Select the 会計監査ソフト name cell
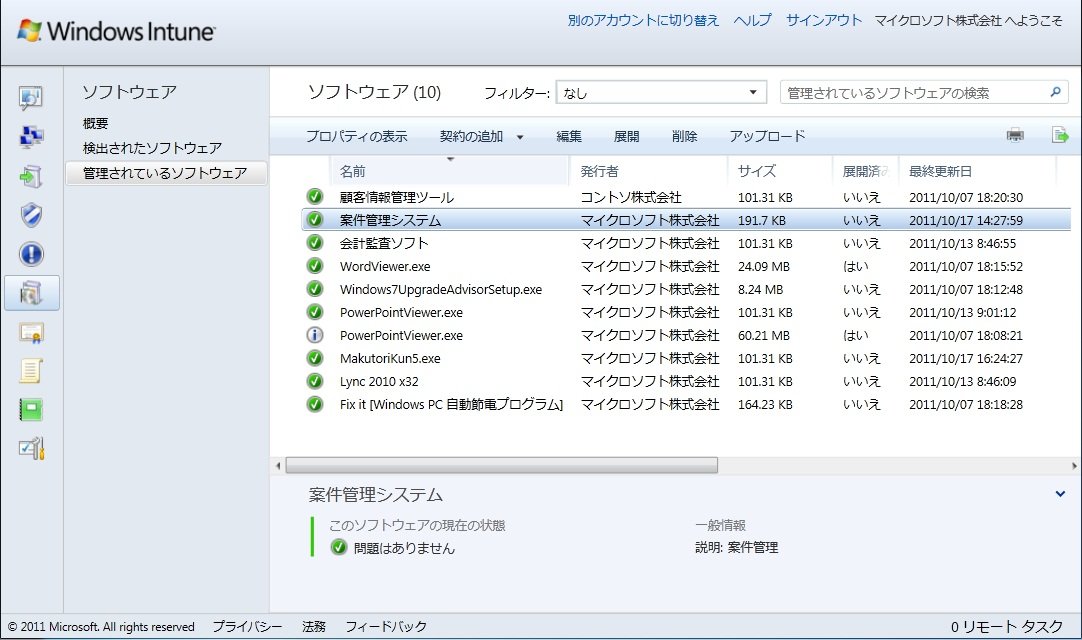This screenshot has height=640, width=1082. click(x=384, y=243)
